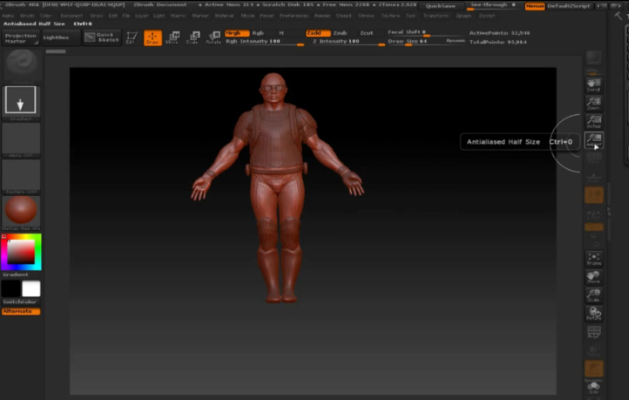Open the Document menu
The width and height of the screenshot is (629, 400).
[x=71, y=16]
